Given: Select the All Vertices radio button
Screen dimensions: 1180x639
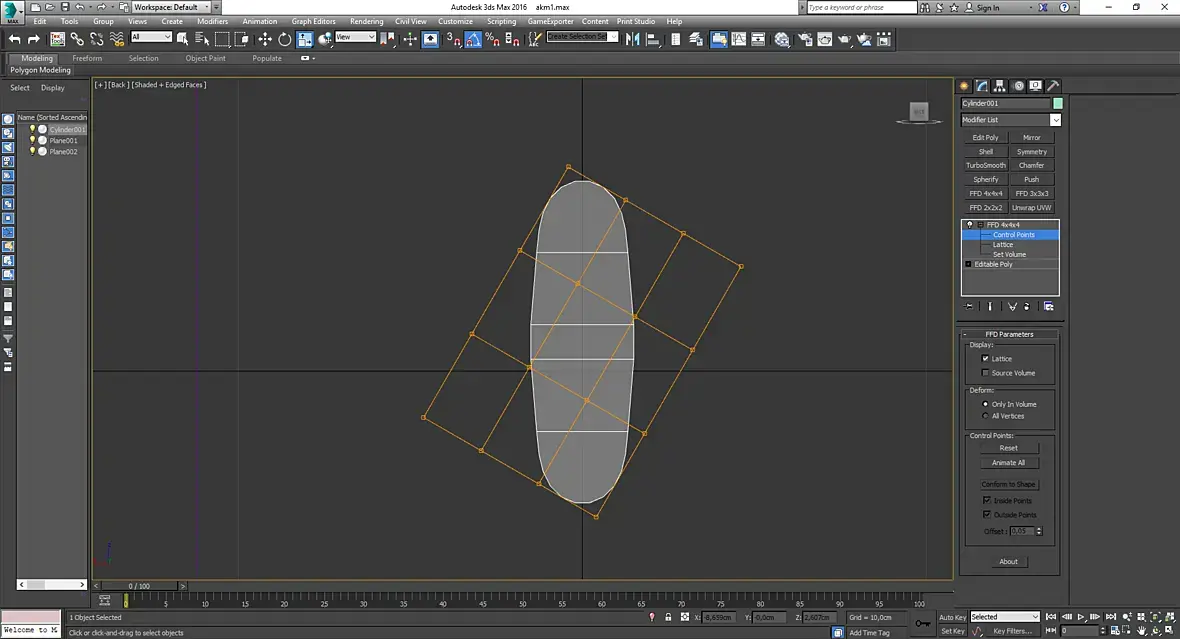Looking at the screenshot, I should pyautogui.click(x=986, y=416).
